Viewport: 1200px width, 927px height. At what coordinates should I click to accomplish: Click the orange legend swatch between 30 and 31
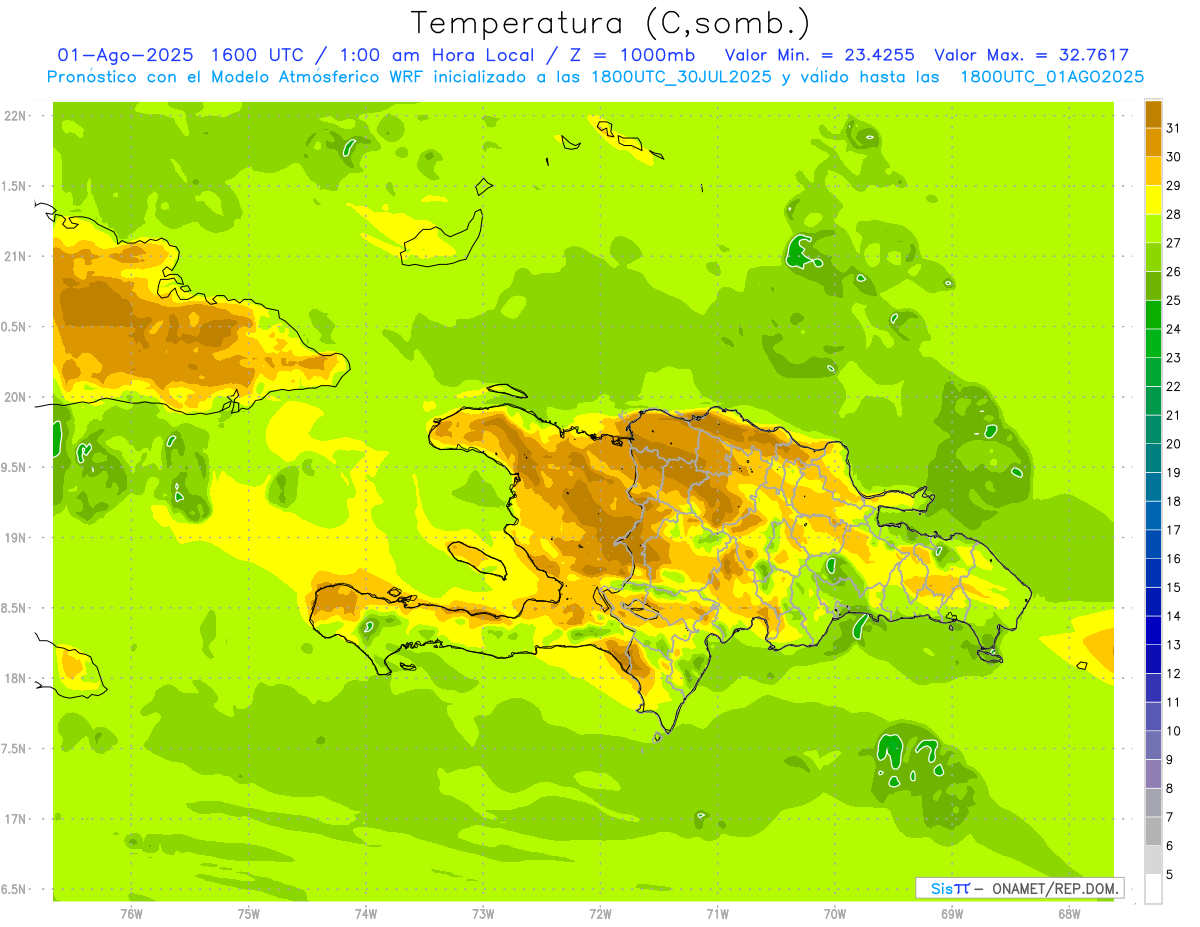pyautogui.click(x=1153, y=142)
